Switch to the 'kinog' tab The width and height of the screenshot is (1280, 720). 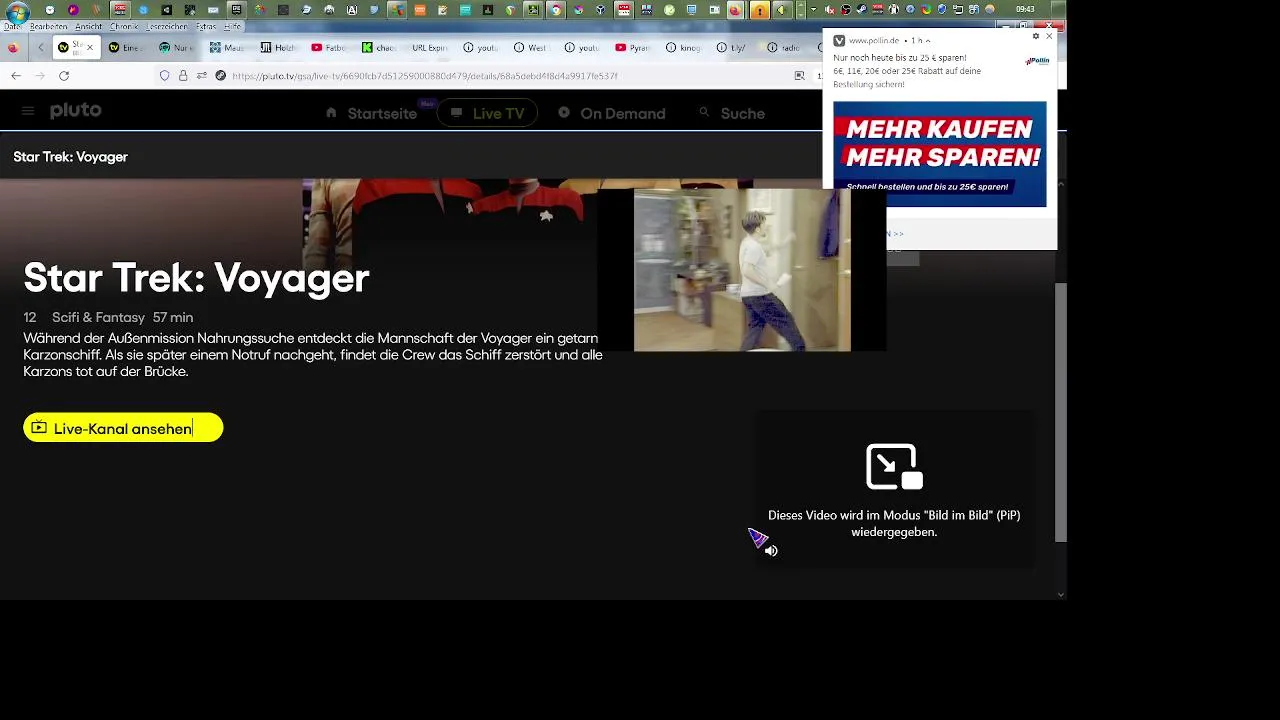[683, 48]
